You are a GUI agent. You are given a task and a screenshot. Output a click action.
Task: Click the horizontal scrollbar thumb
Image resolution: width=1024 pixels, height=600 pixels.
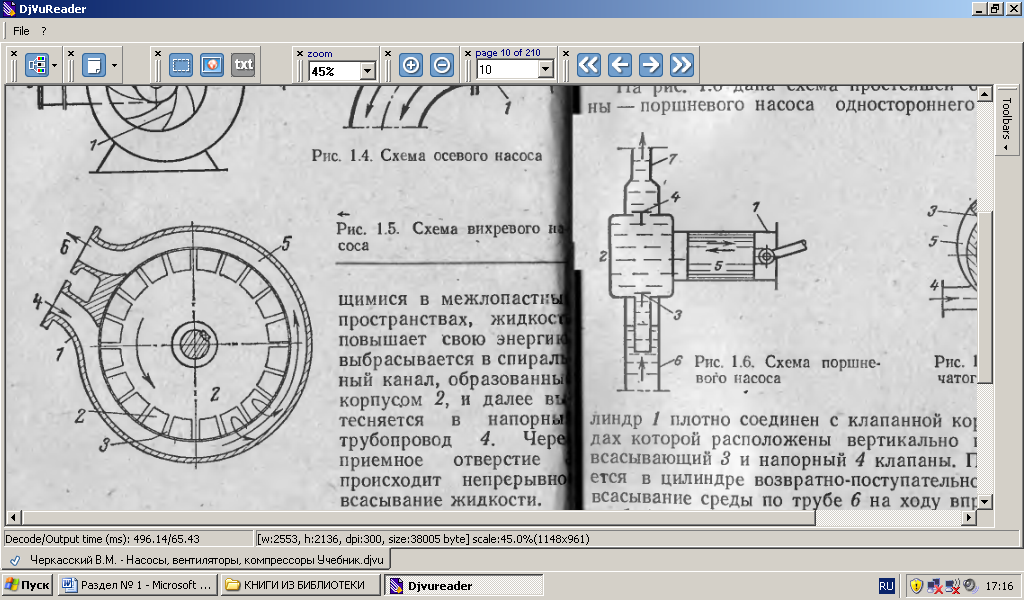pyautogui.click(x=419, y=517)
